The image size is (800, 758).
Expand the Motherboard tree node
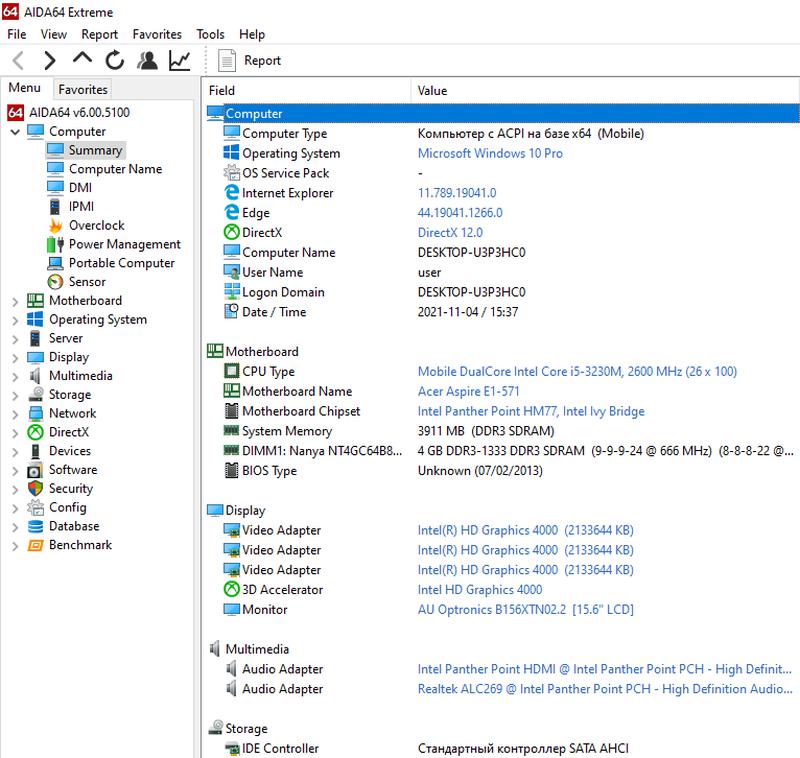tap(14, 301)
